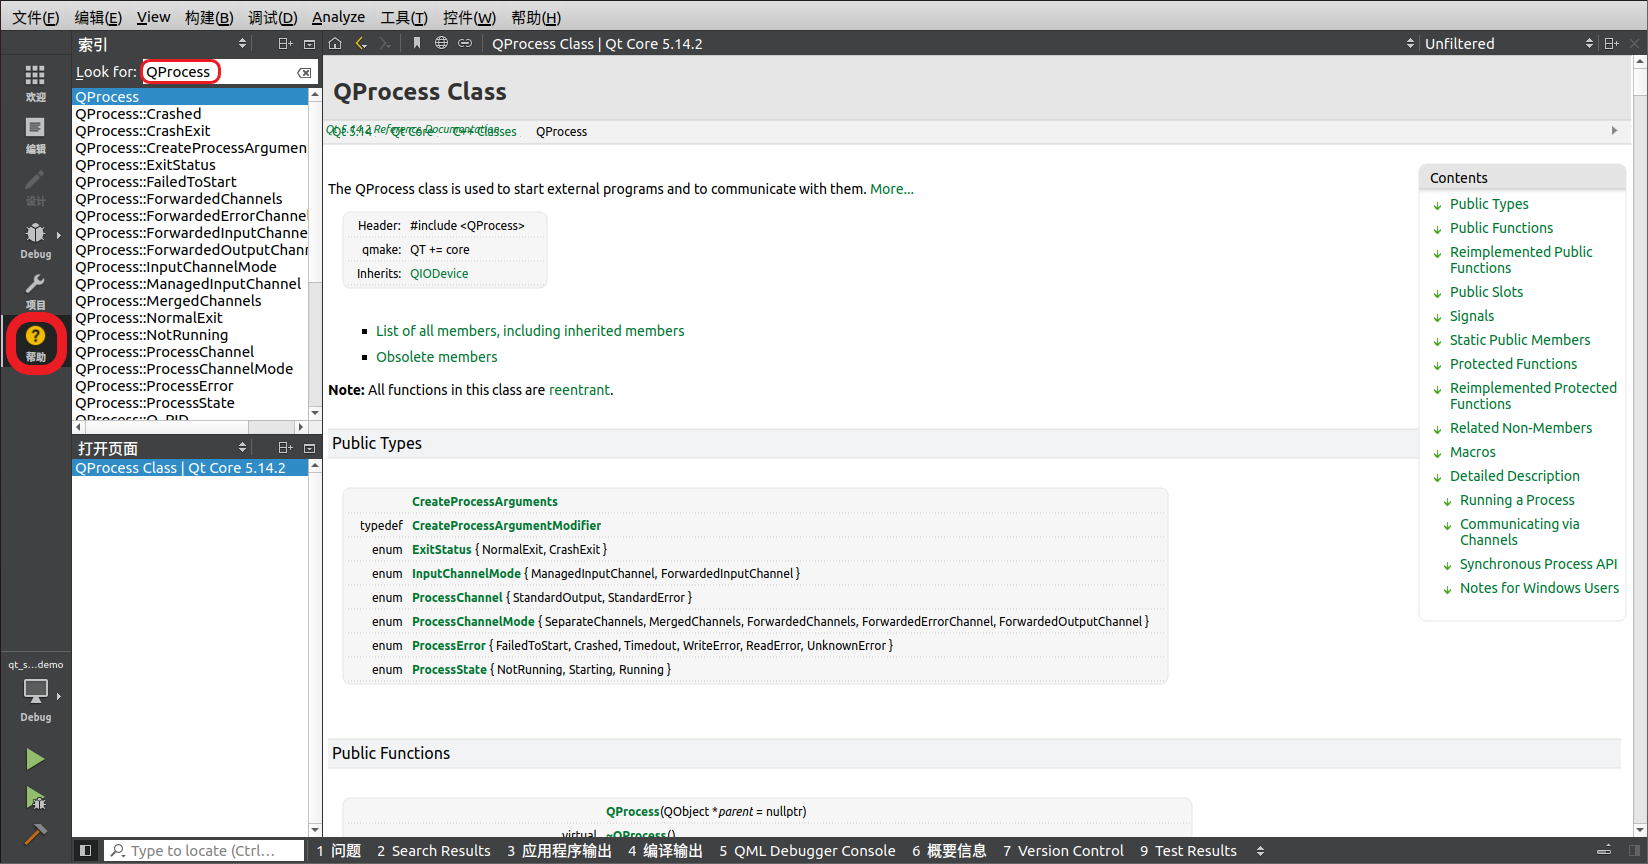The width and height of the screenshot is (1648, 864).
Task: Run the project with green play button
Action: [35, 759]
